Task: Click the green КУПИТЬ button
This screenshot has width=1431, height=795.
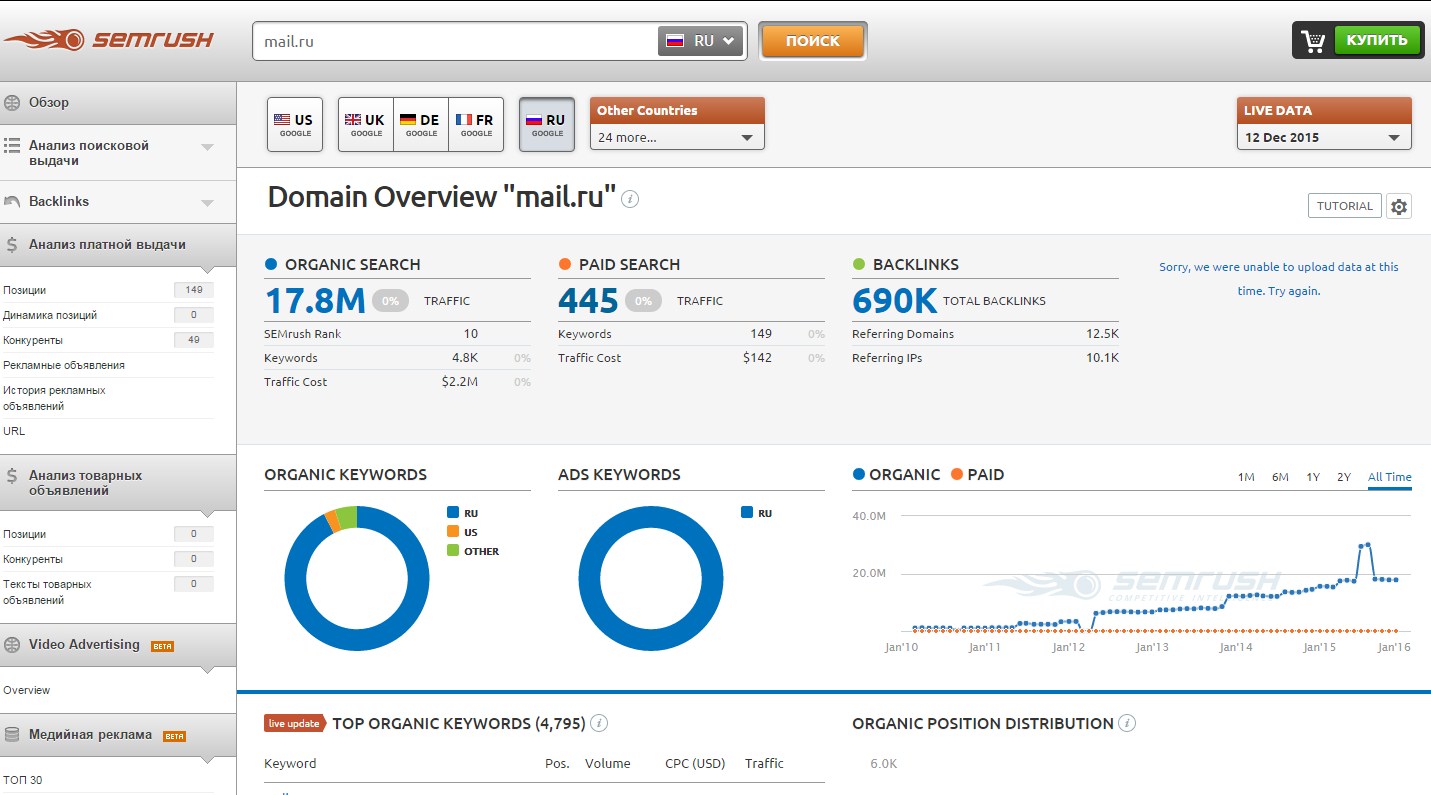Action: click(1376, 40)
